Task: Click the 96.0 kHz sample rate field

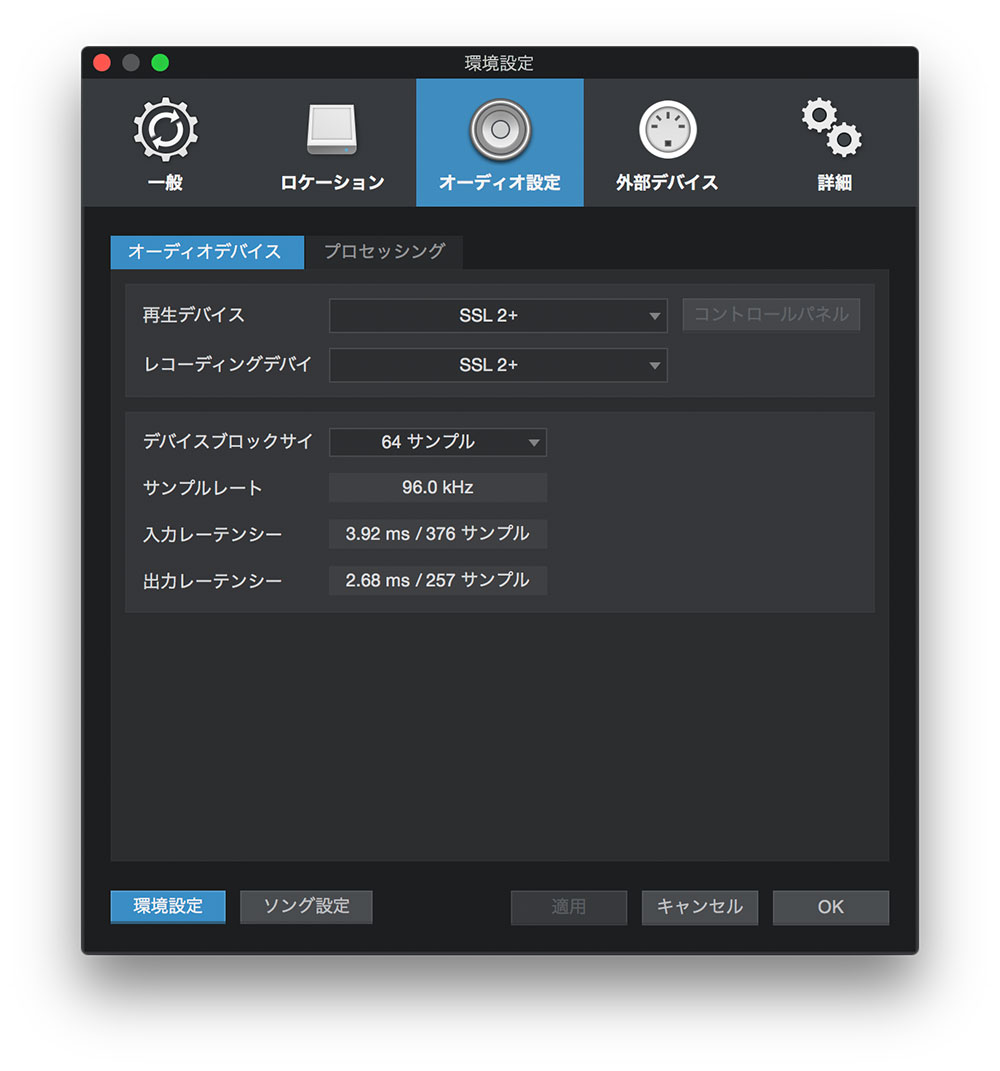Action: click(x=438, y=488)
